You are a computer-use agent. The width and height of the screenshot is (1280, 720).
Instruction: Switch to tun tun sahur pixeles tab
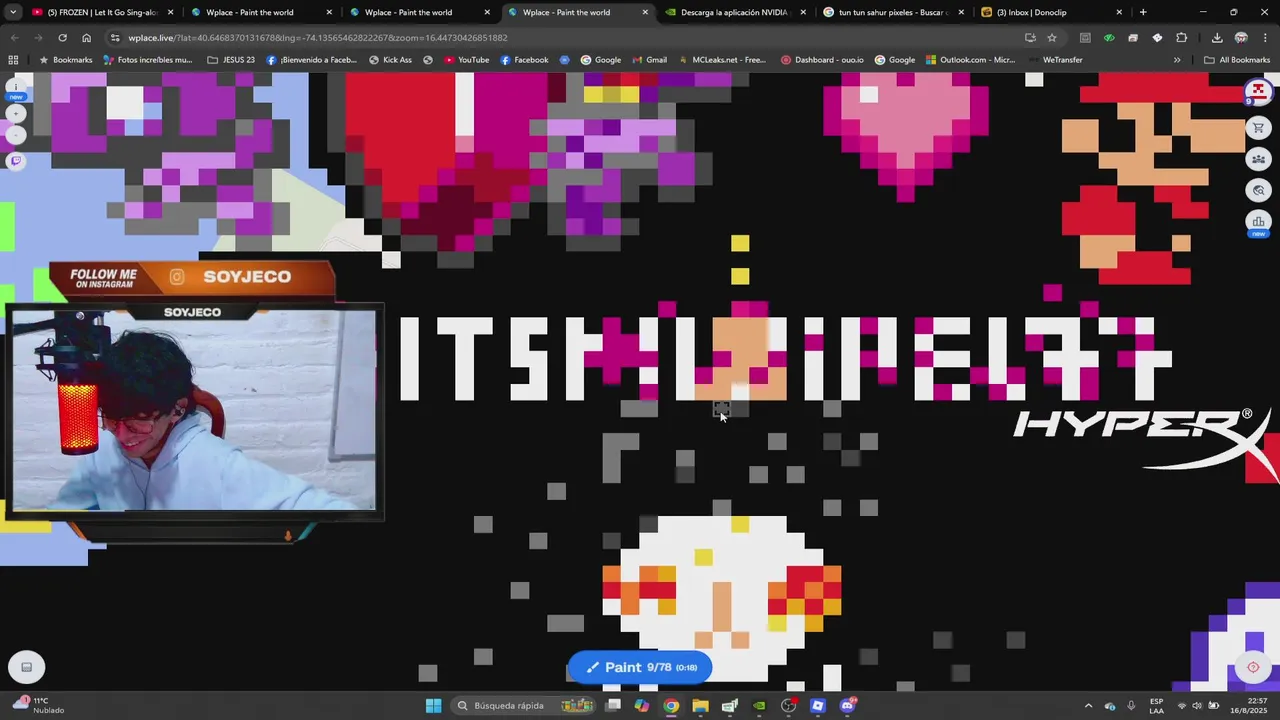[x=892, y=12]
